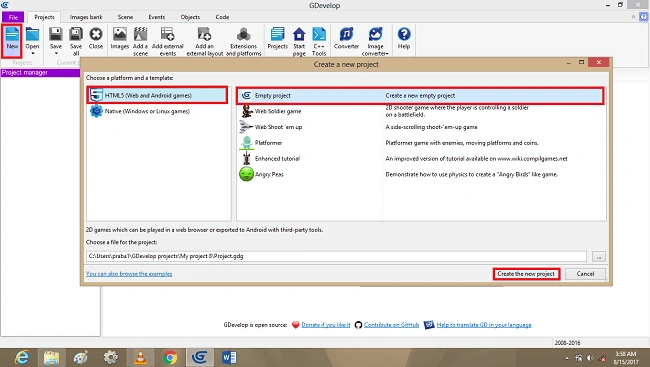Open Paint from the taskbar
This screenshot has height=367, width=650.
[81, 357]
